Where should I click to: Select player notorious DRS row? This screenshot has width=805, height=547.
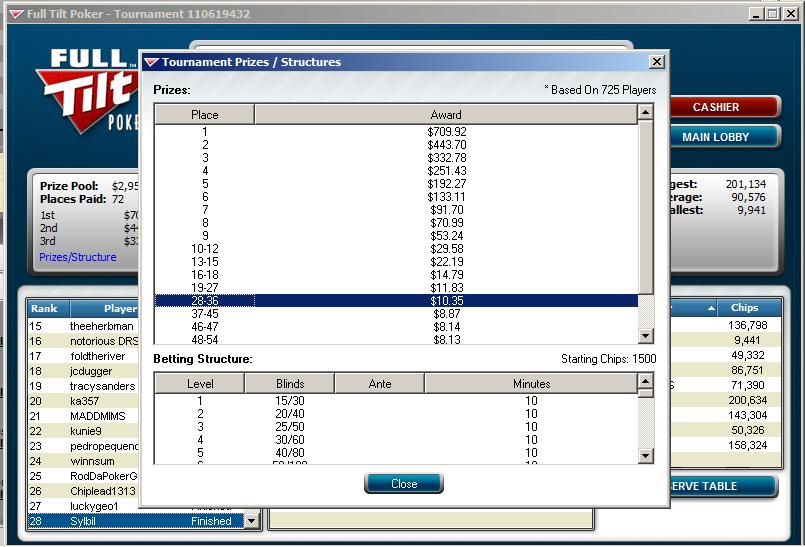click(x=84, y=341)
